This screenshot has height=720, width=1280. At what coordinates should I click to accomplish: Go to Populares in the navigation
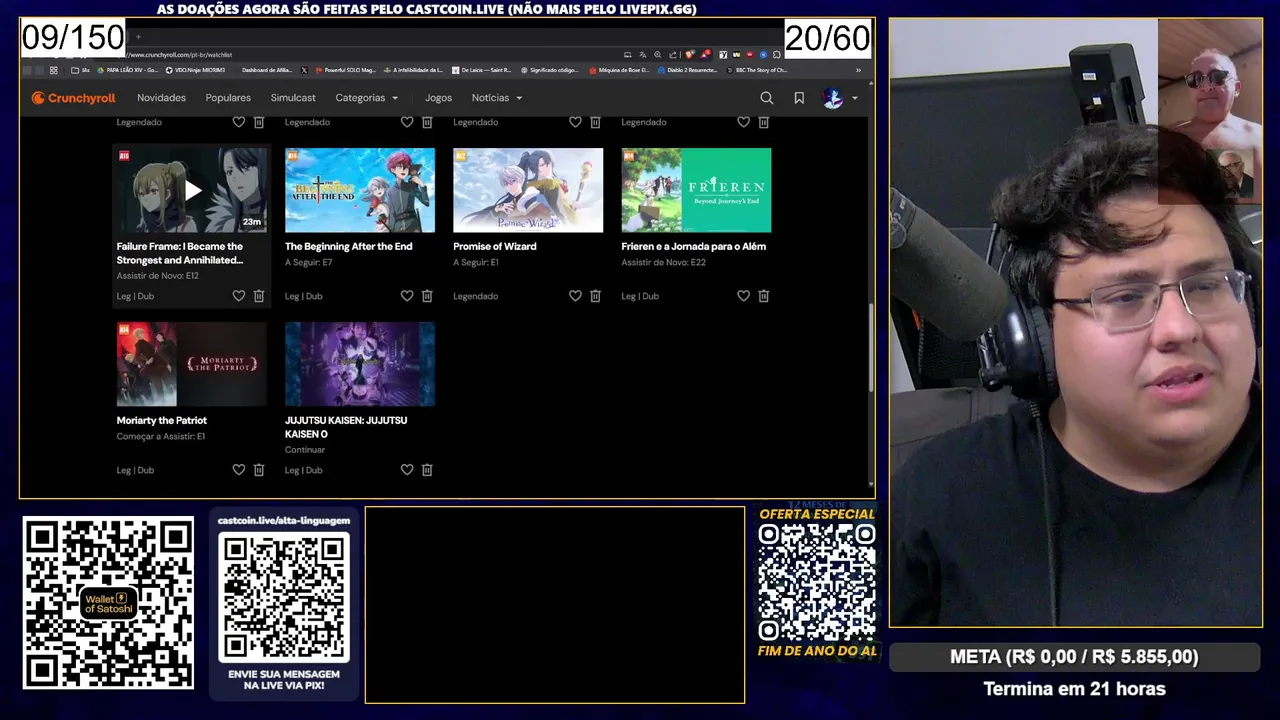point(228,98)
